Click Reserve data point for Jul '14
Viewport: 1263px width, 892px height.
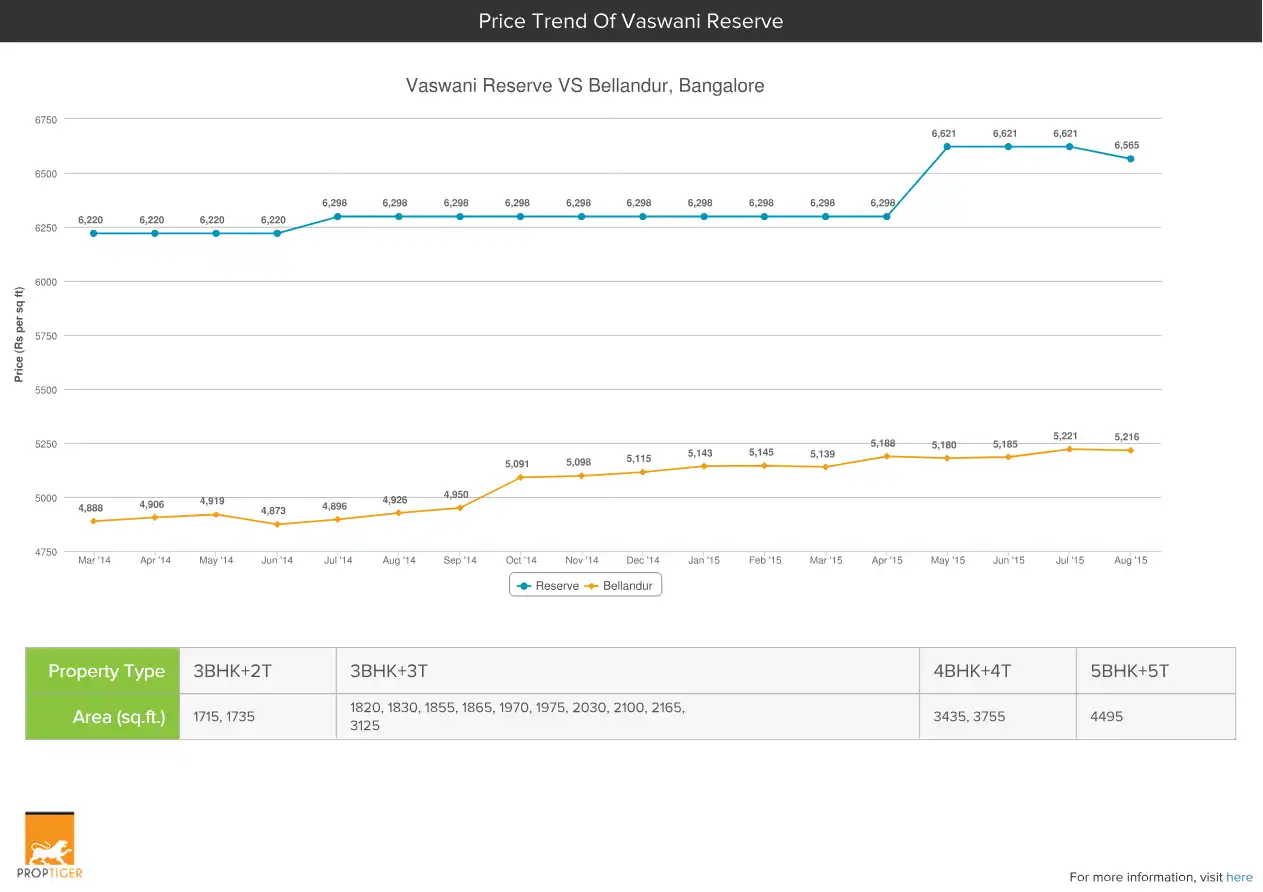click(x=338, y=216)
